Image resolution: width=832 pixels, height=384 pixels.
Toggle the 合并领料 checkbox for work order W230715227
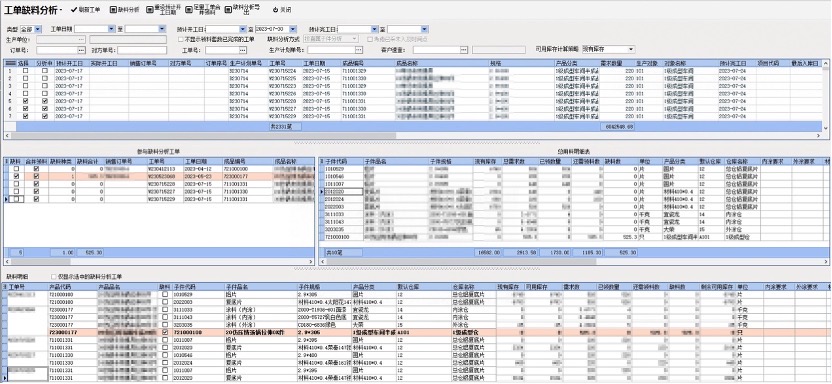36,191
